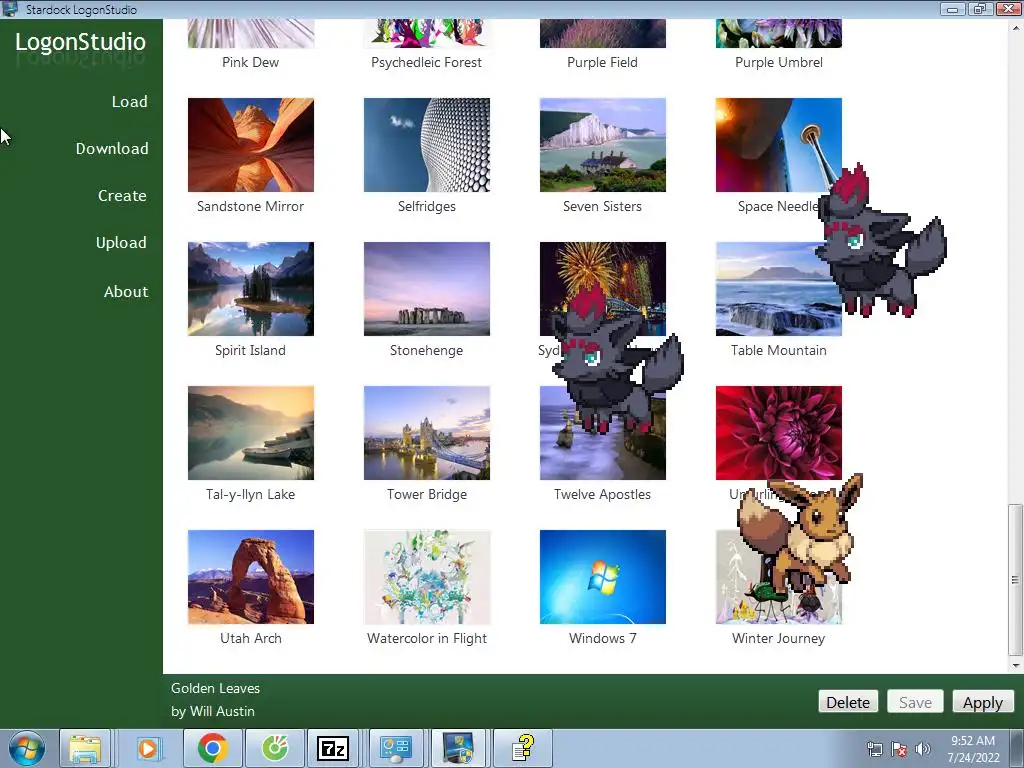The image size is (1024, 768).
Task: Select the Windows 7 logon thumbnail
Action: point(603,577)
